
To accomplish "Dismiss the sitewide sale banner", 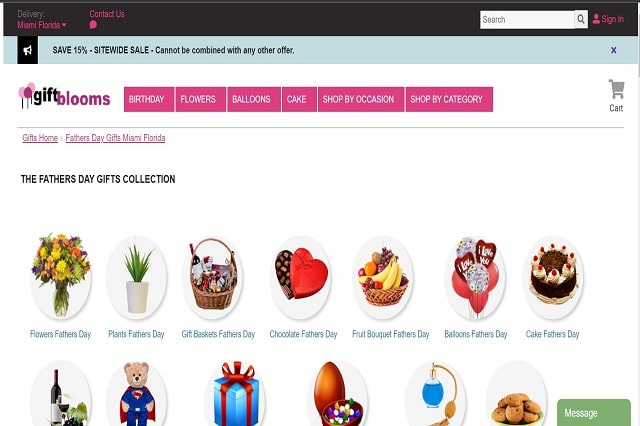I will point(613,50).
